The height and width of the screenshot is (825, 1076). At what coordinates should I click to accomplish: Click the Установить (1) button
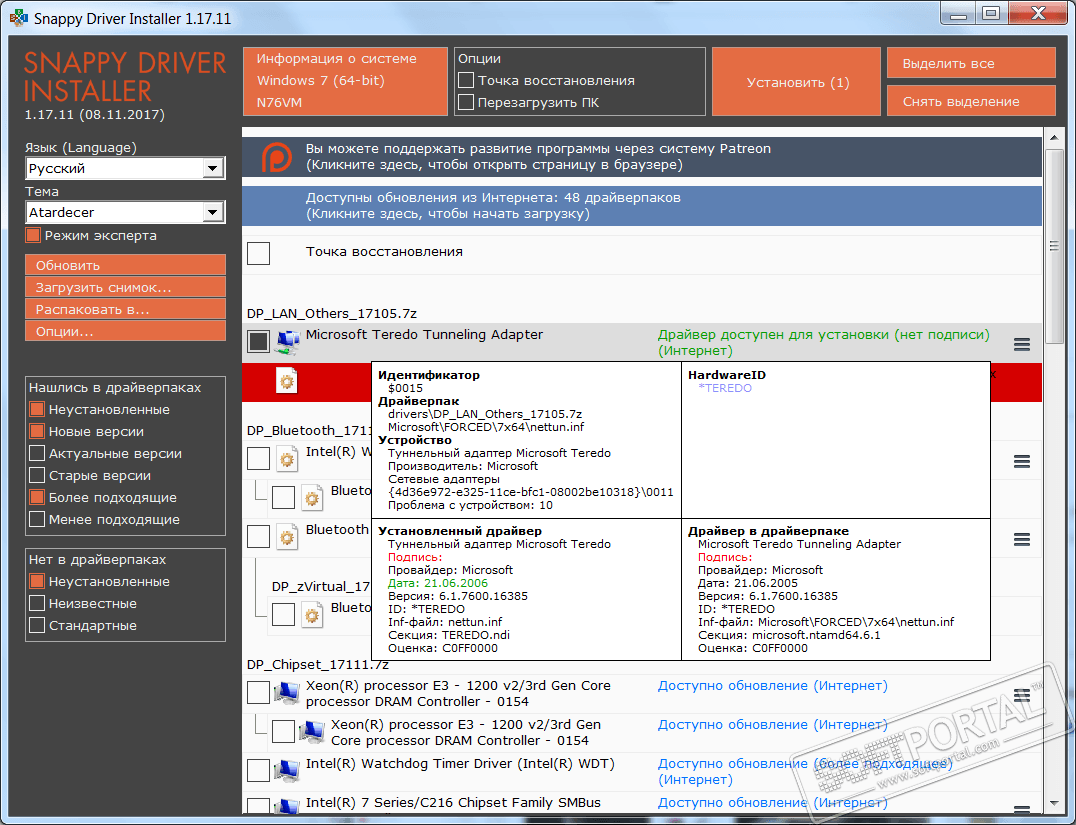(796, 82)
